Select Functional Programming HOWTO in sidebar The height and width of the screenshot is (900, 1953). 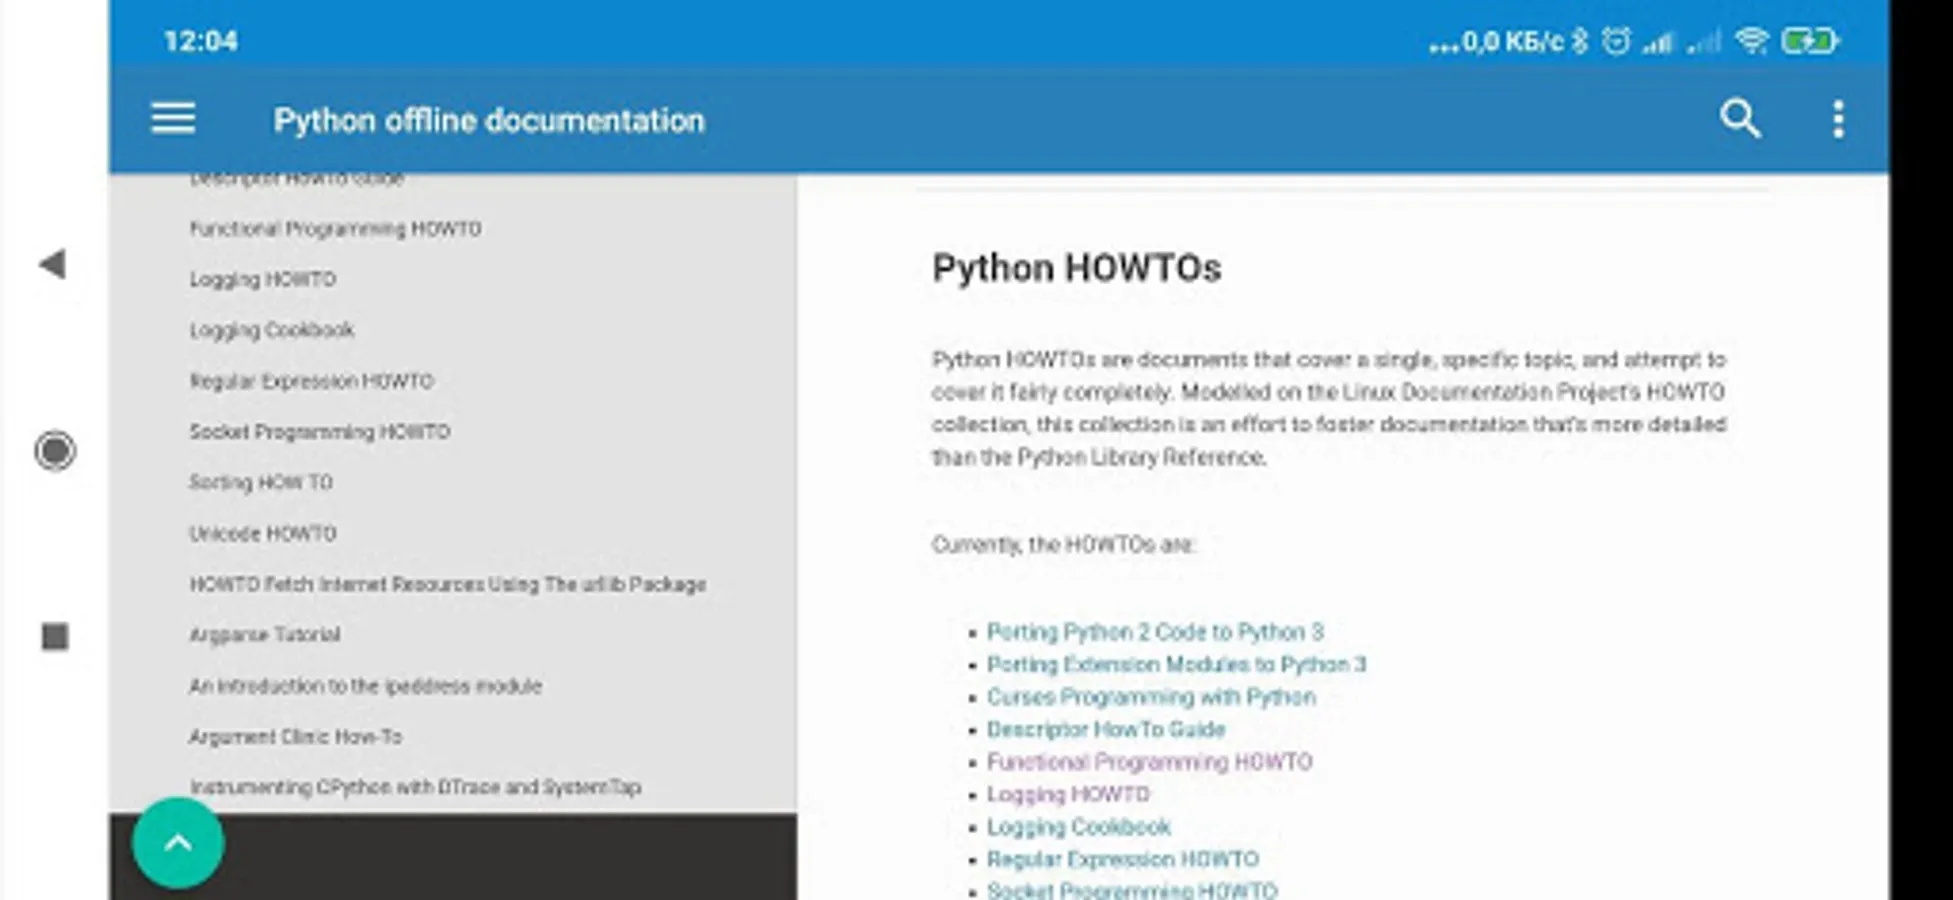(335, 229)
